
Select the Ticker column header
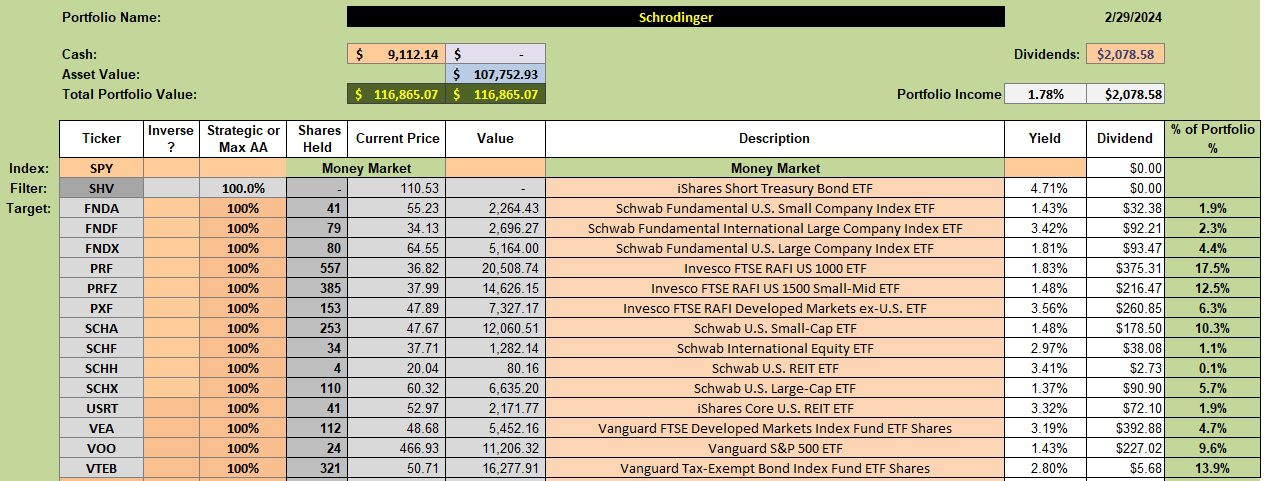[x=101, y=139]
